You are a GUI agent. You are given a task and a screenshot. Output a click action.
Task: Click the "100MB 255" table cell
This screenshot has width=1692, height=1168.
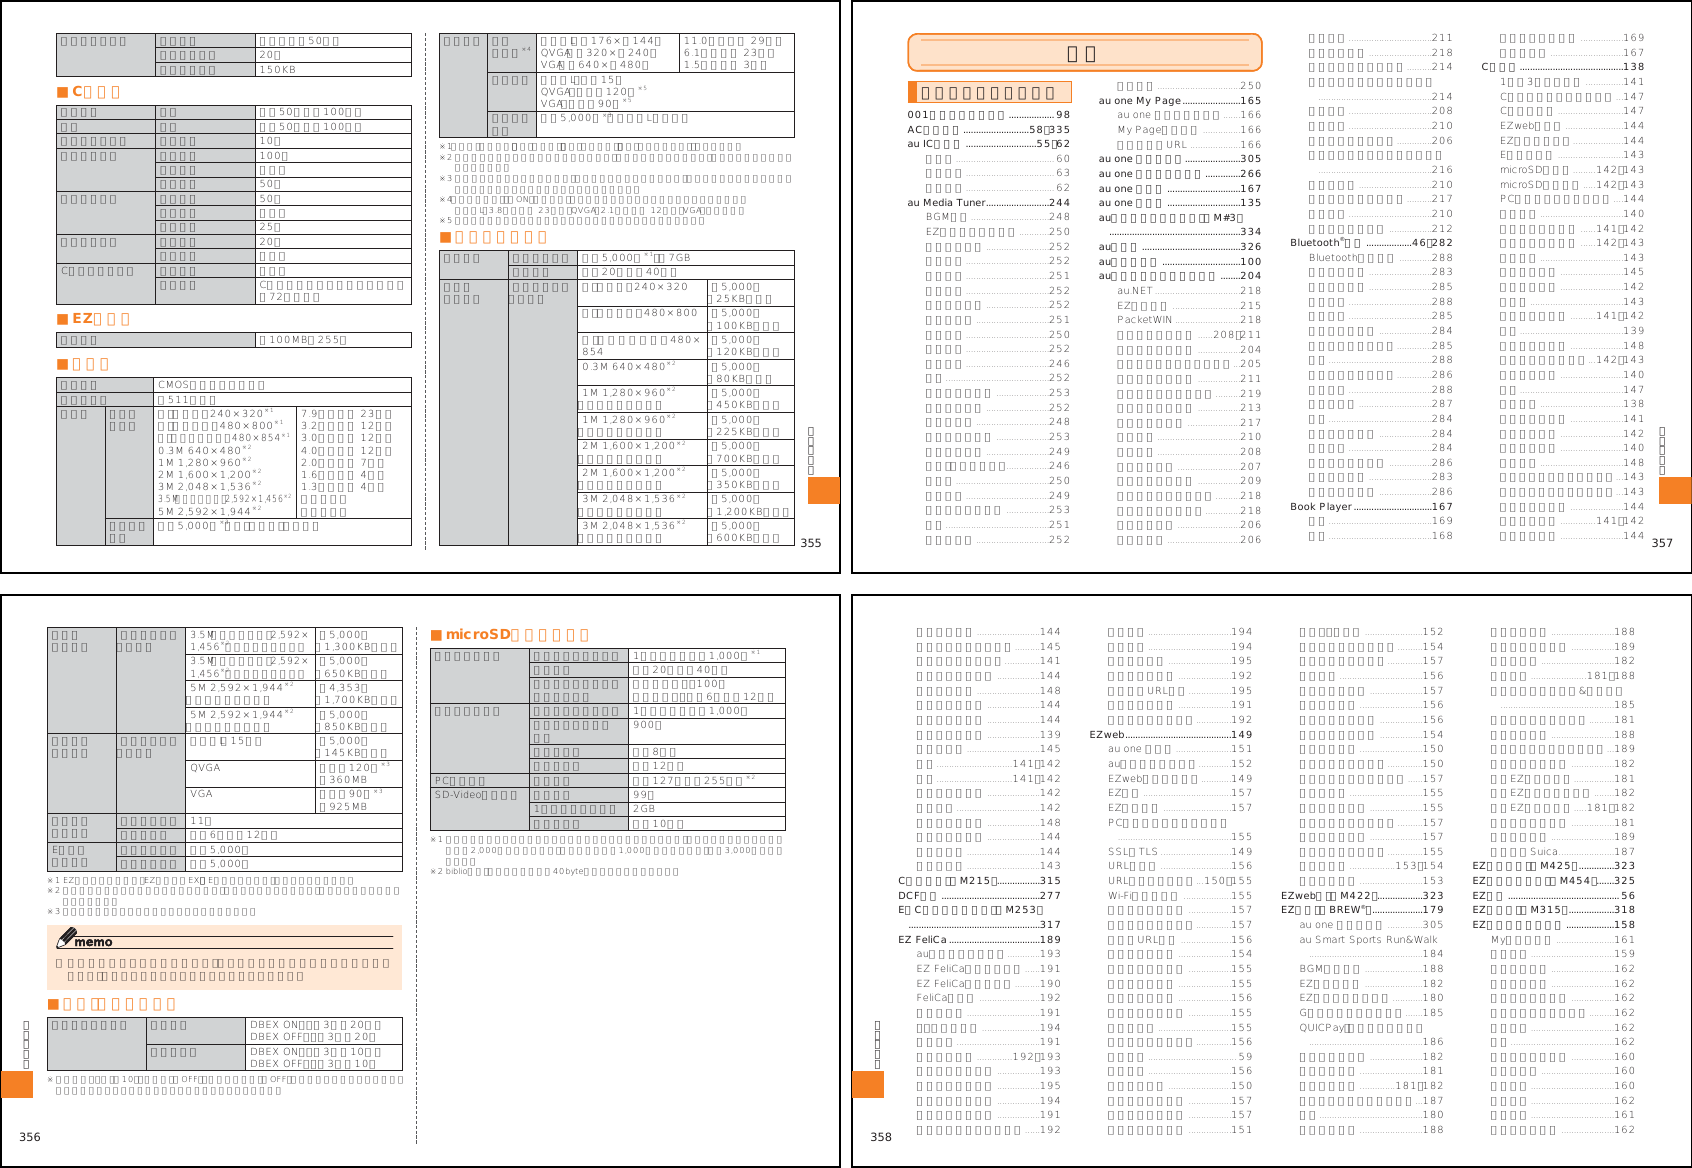(x=334, y=340)
